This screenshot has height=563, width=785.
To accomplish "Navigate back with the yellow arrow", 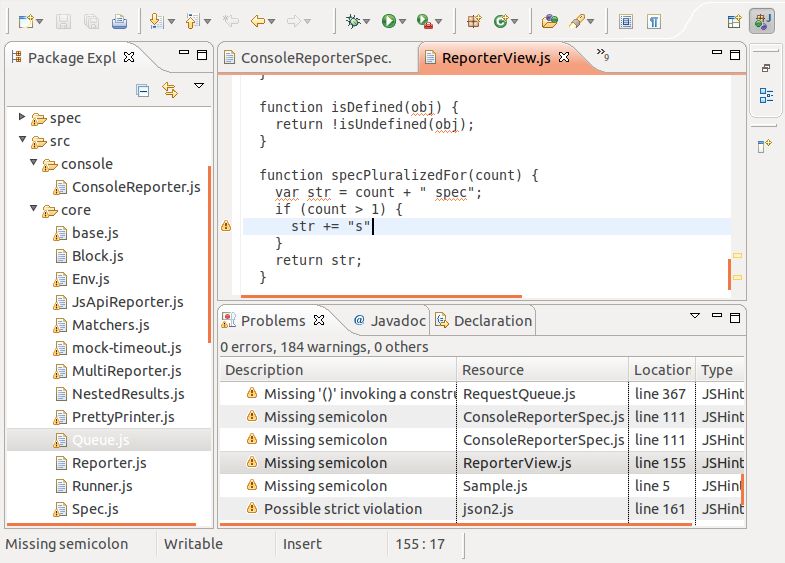I will (258, 21).
